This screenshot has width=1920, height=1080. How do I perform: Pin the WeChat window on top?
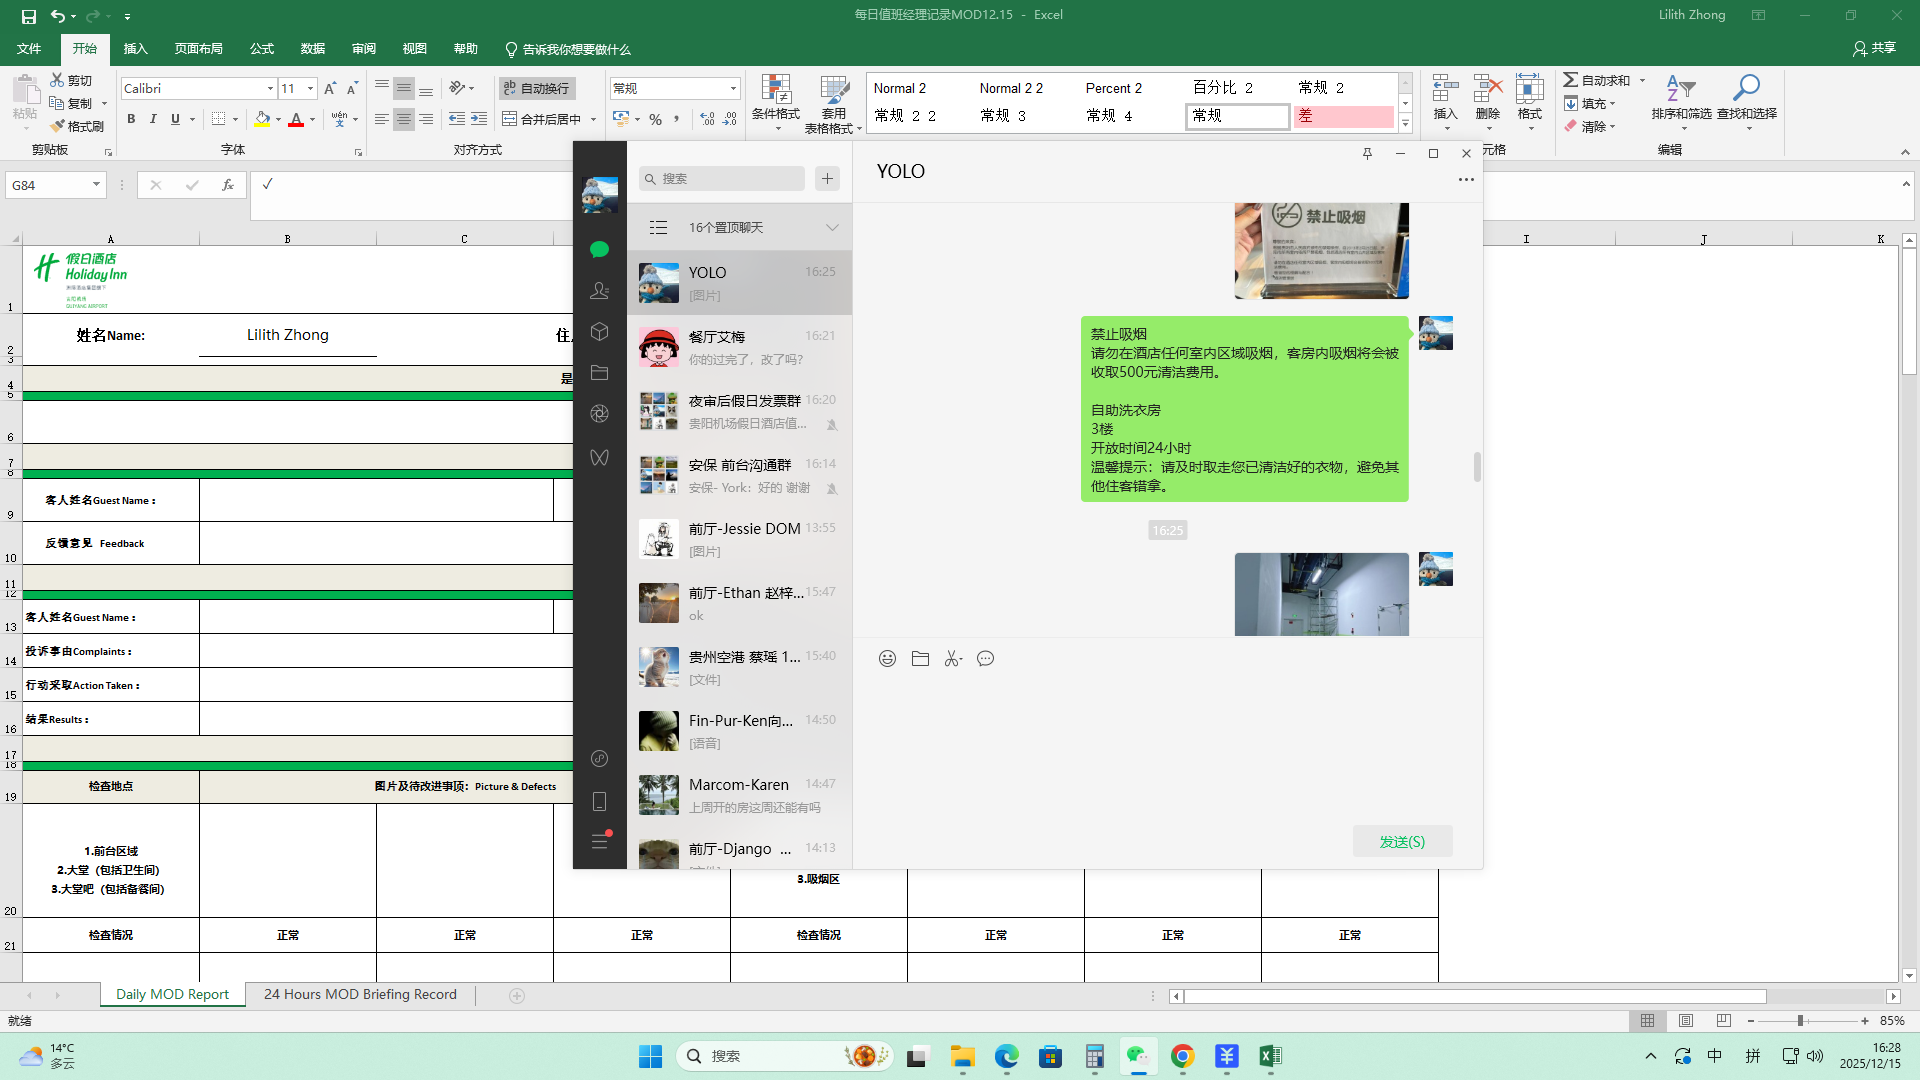1367,153
